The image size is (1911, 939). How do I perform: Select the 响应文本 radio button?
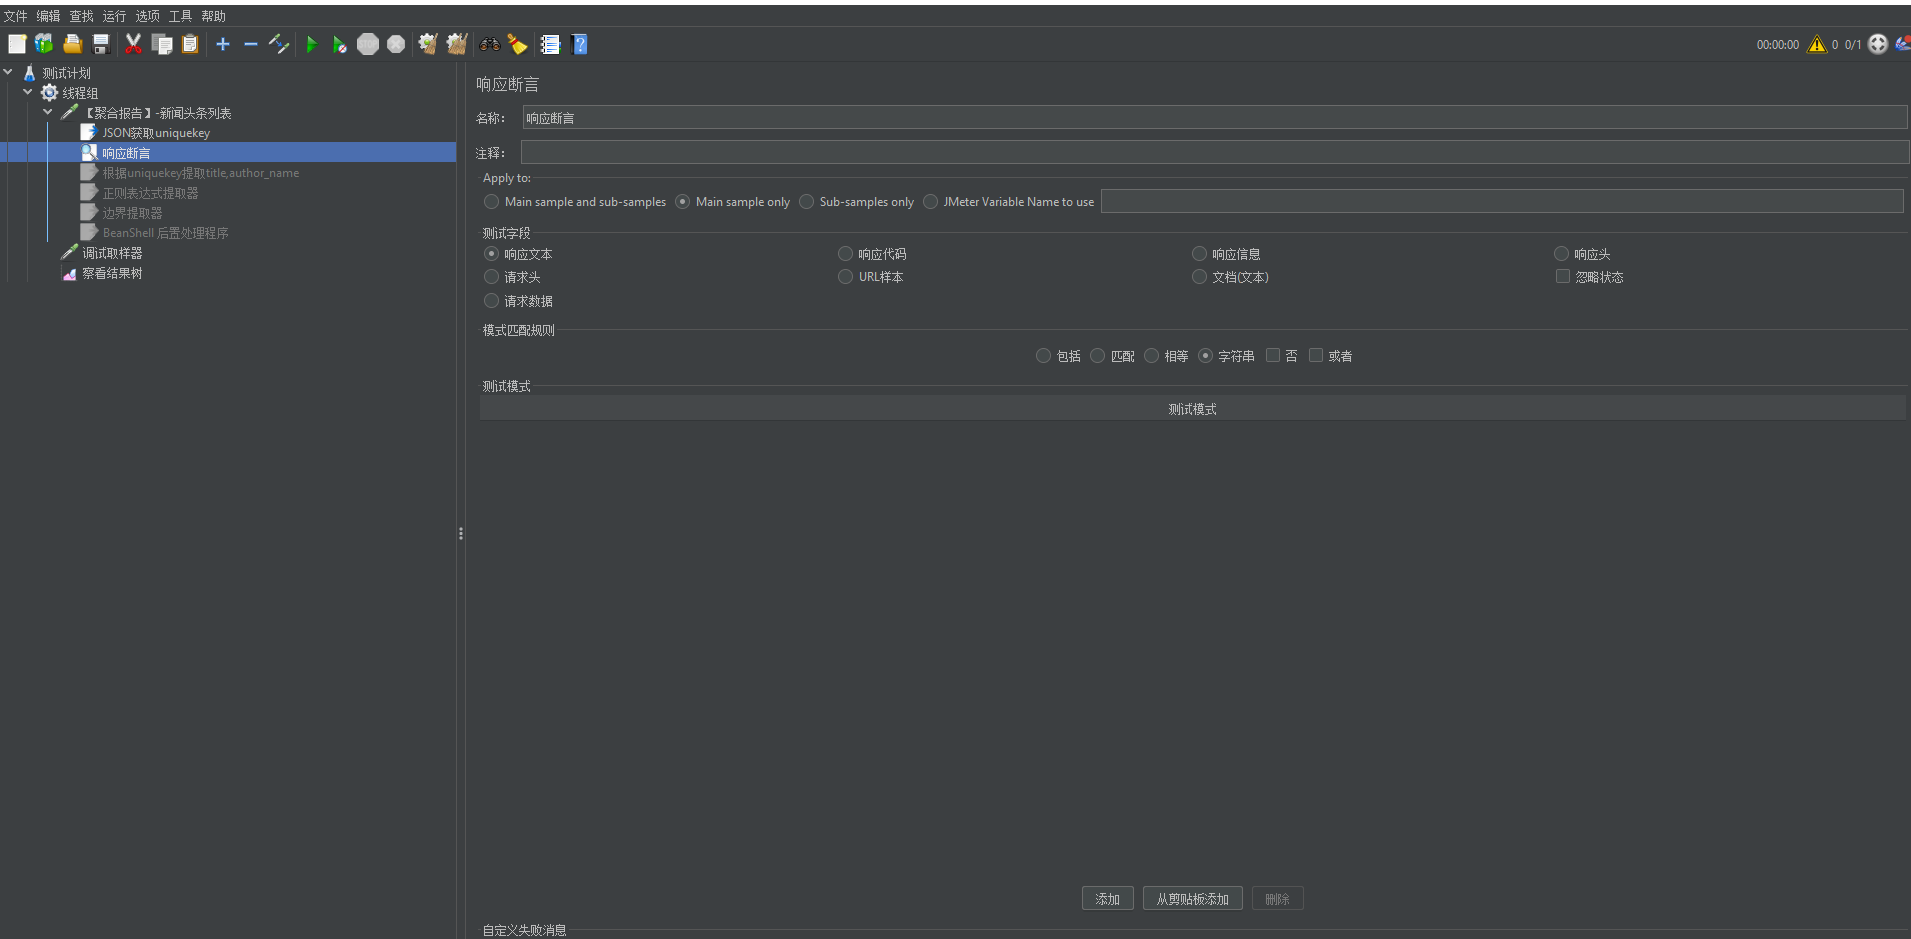click(491, 254)
